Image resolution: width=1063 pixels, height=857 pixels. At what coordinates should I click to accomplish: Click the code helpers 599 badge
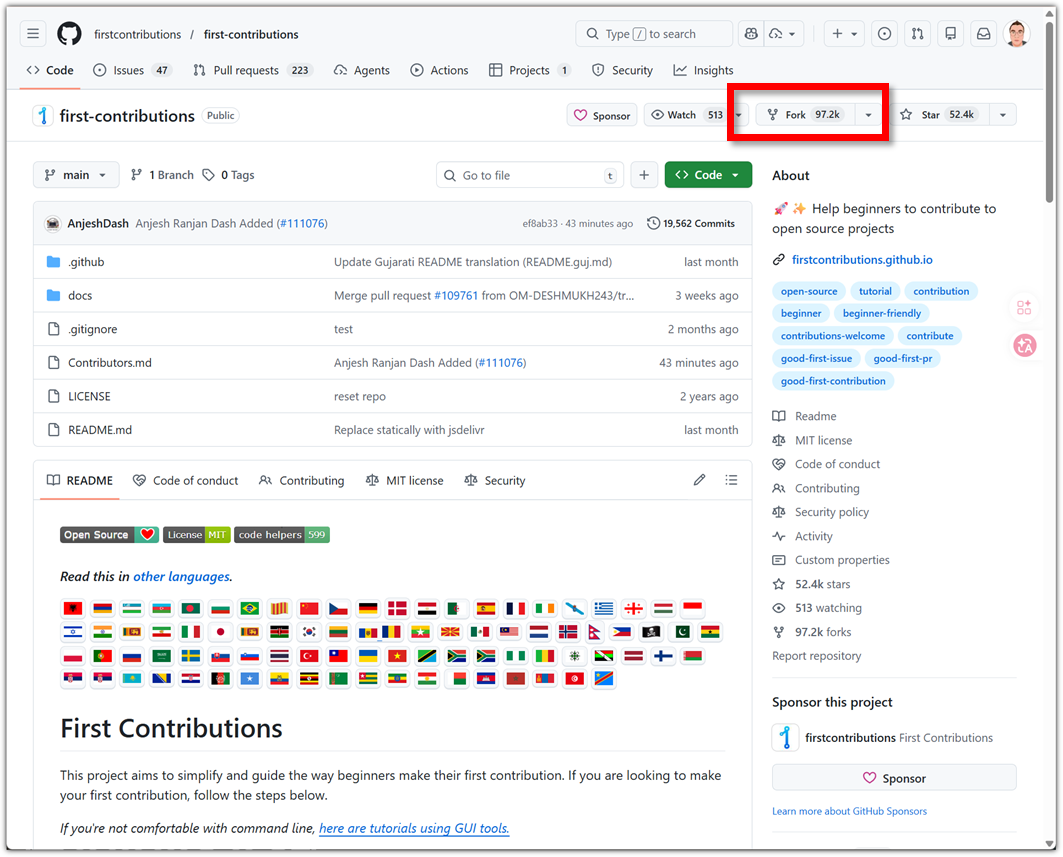[282, 535]
